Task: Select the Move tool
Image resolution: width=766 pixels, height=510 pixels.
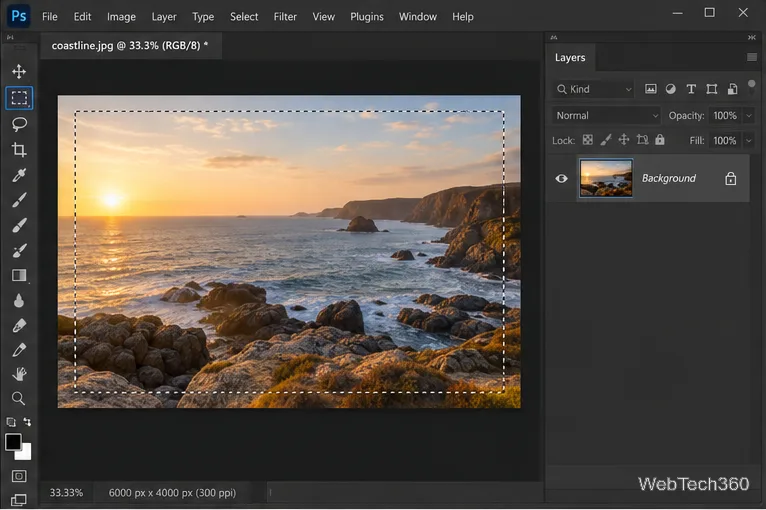Action: [x=19, y=71]
